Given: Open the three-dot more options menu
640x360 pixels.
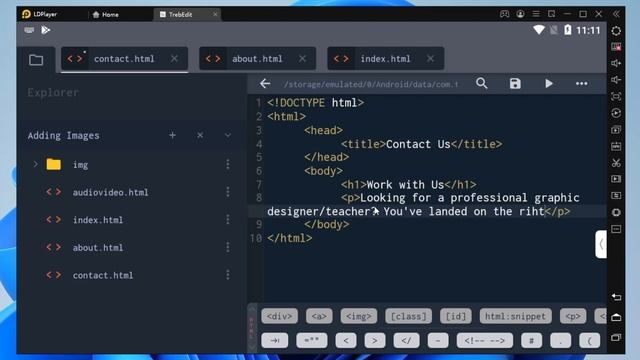Looking at the screenshot, I should [x=582, y=84].
